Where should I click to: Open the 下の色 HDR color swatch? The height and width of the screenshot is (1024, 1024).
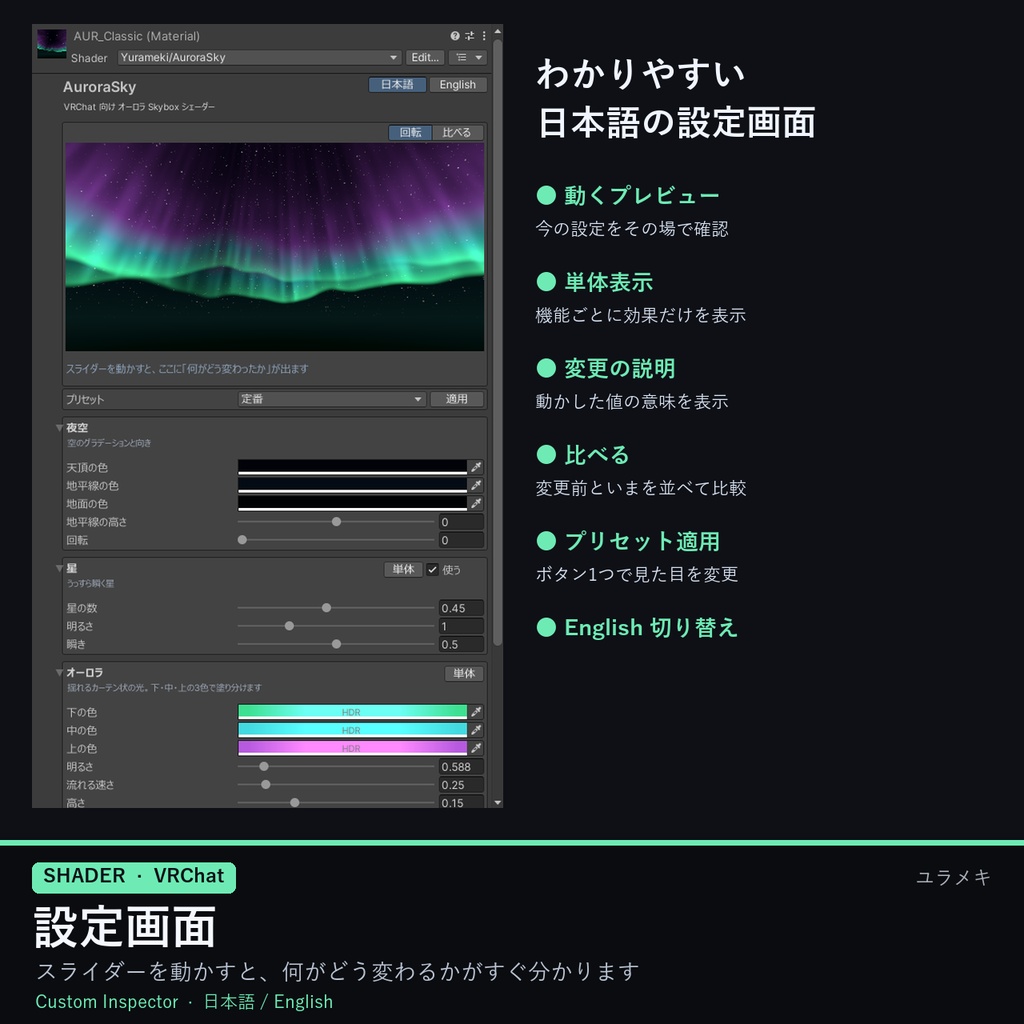(352, 712)
